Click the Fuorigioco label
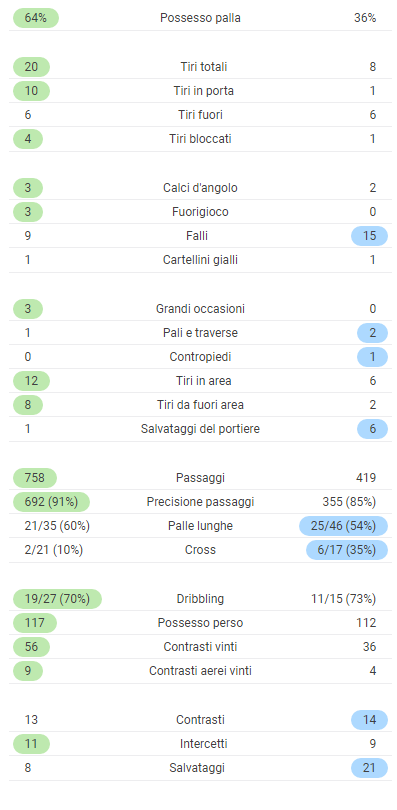Viewport: 397px width, 810px height. (200, 212)
